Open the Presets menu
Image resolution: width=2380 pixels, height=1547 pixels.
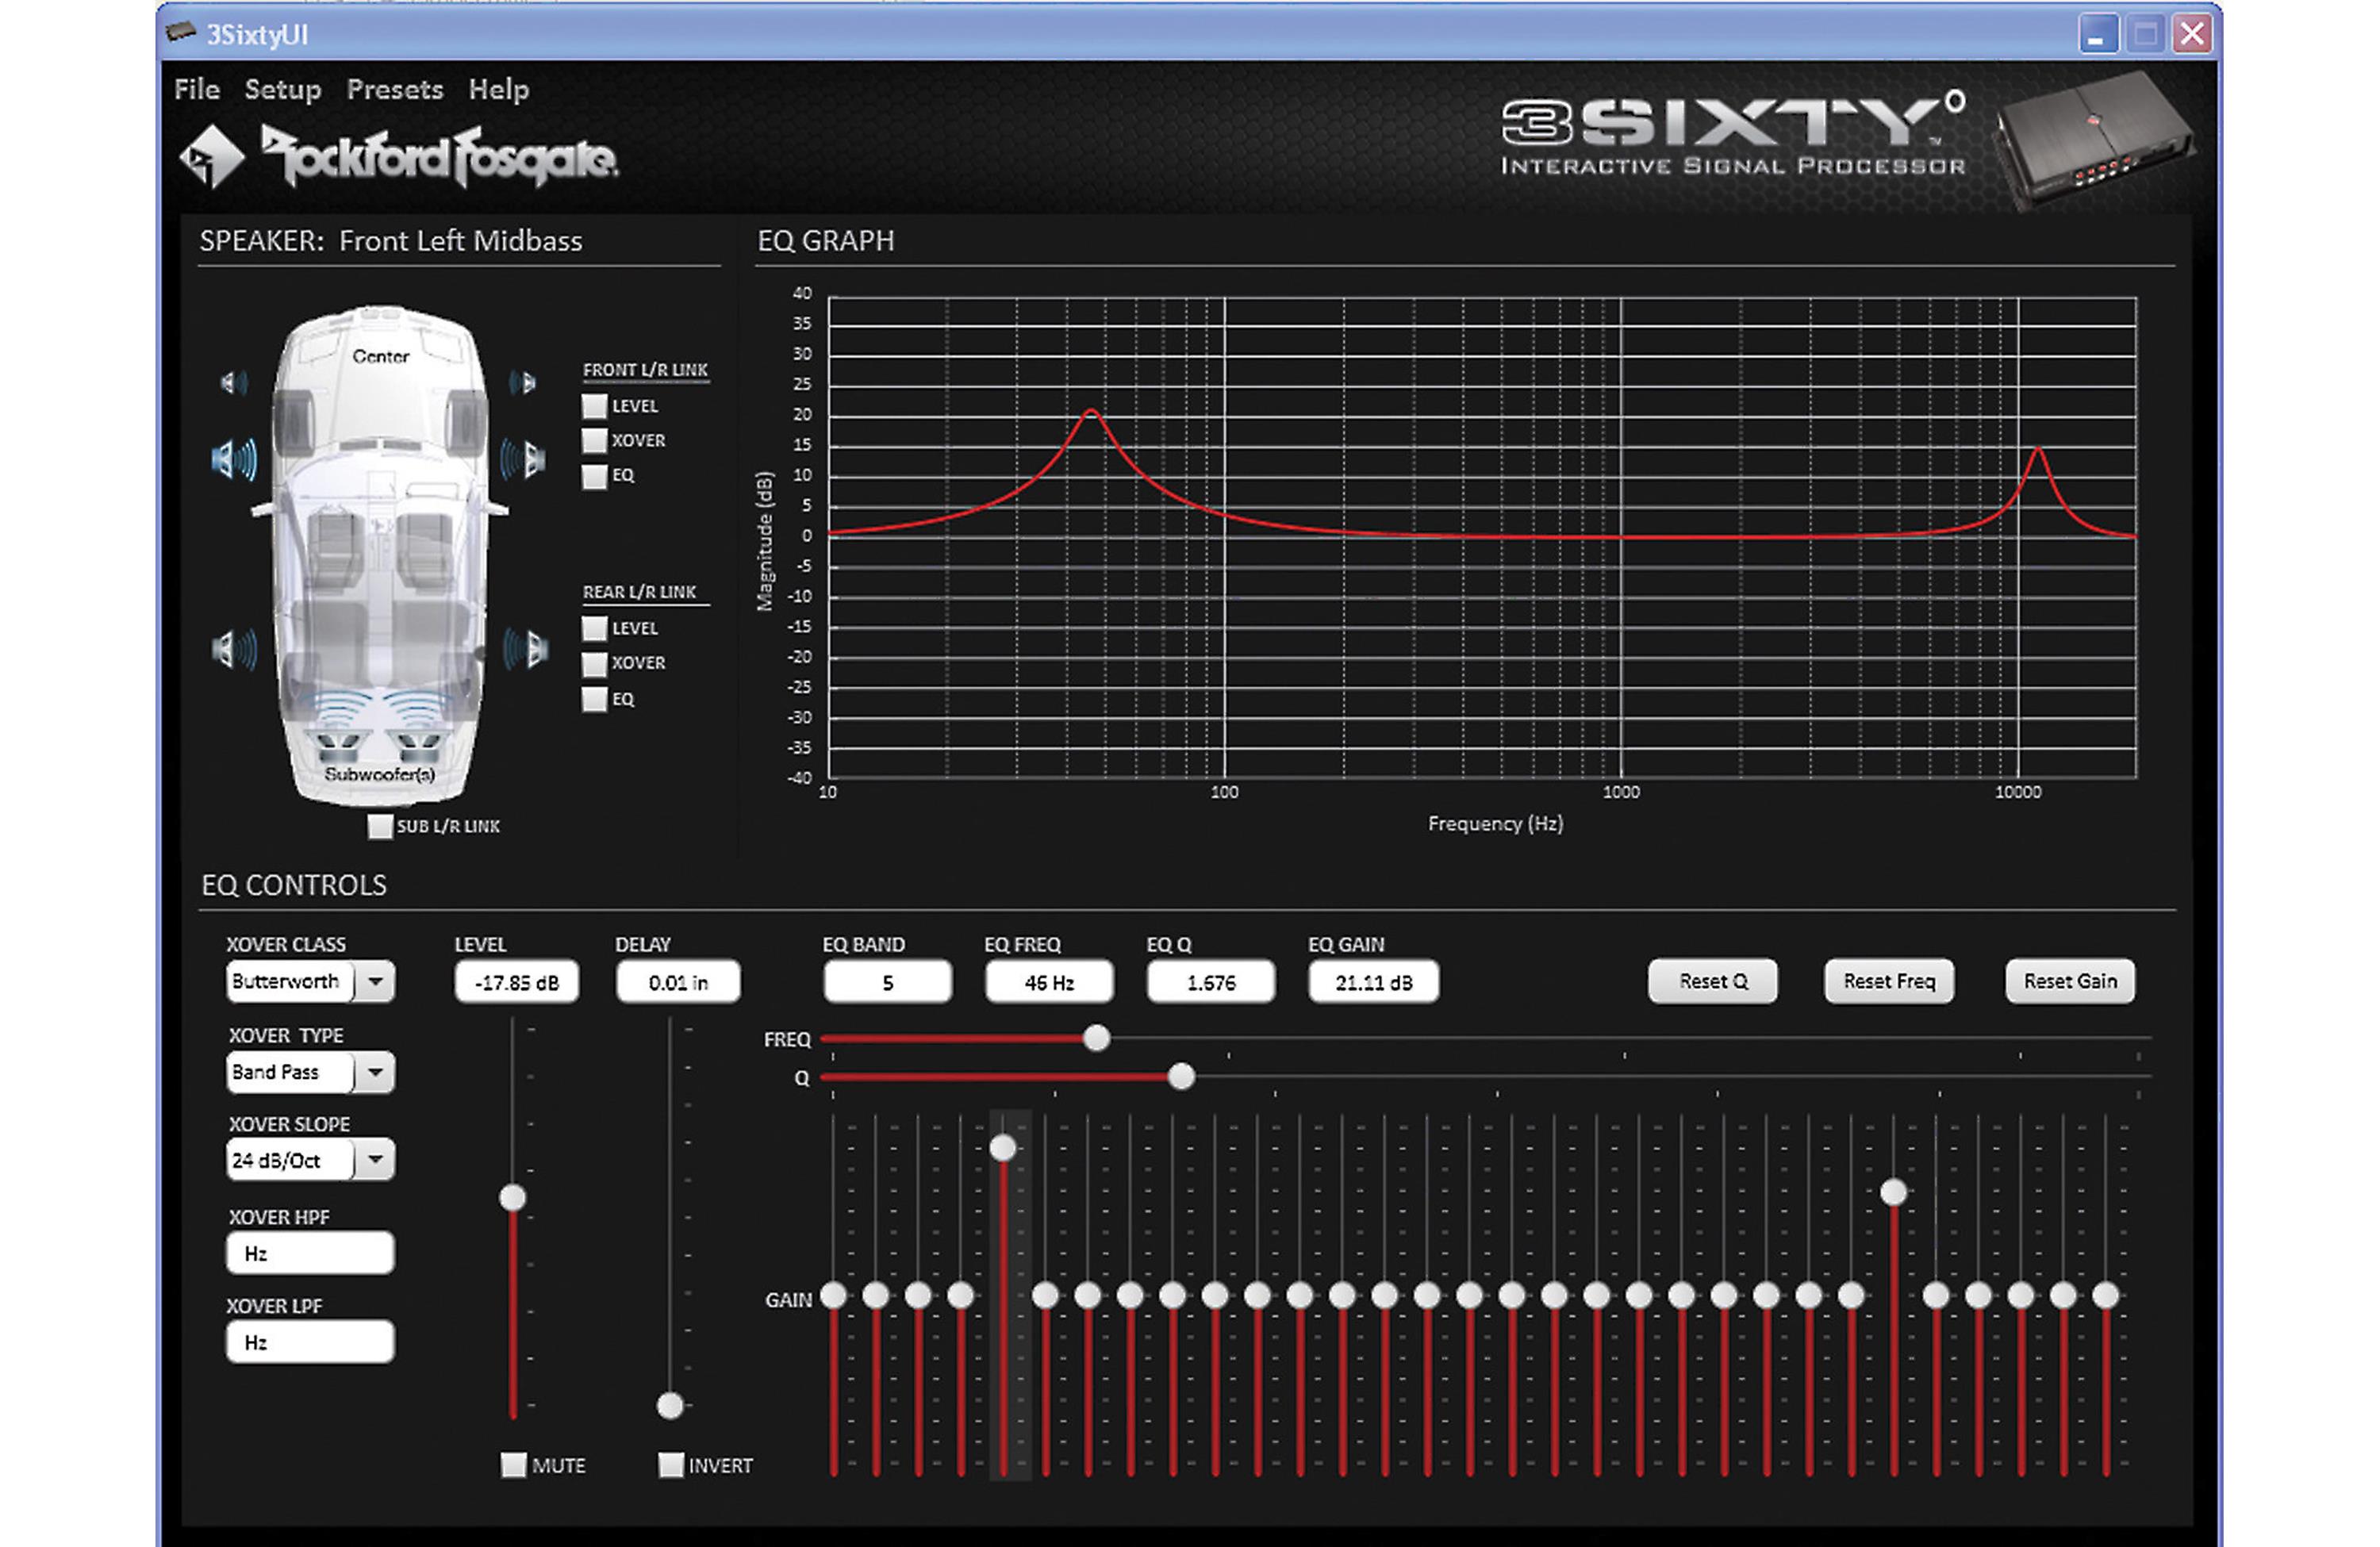click(x=395, y=89)
